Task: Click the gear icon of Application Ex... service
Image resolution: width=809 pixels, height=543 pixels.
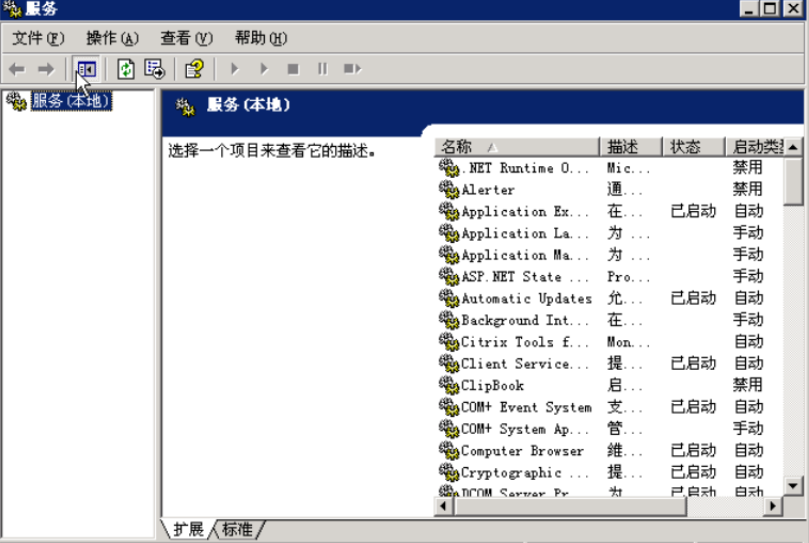Action: click(x=449, y=211)
